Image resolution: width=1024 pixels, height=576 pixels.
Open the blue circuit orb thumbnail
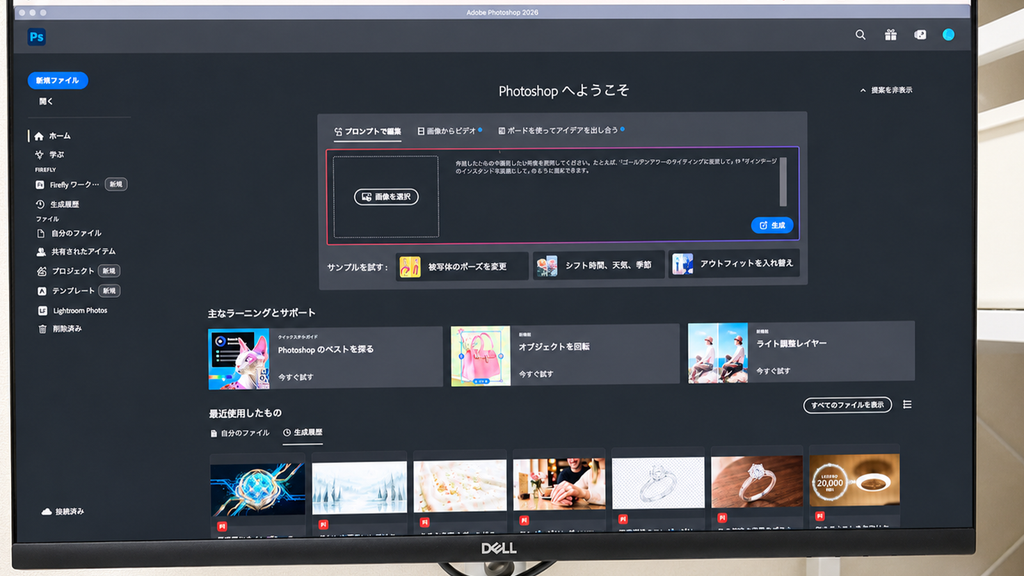257,490
